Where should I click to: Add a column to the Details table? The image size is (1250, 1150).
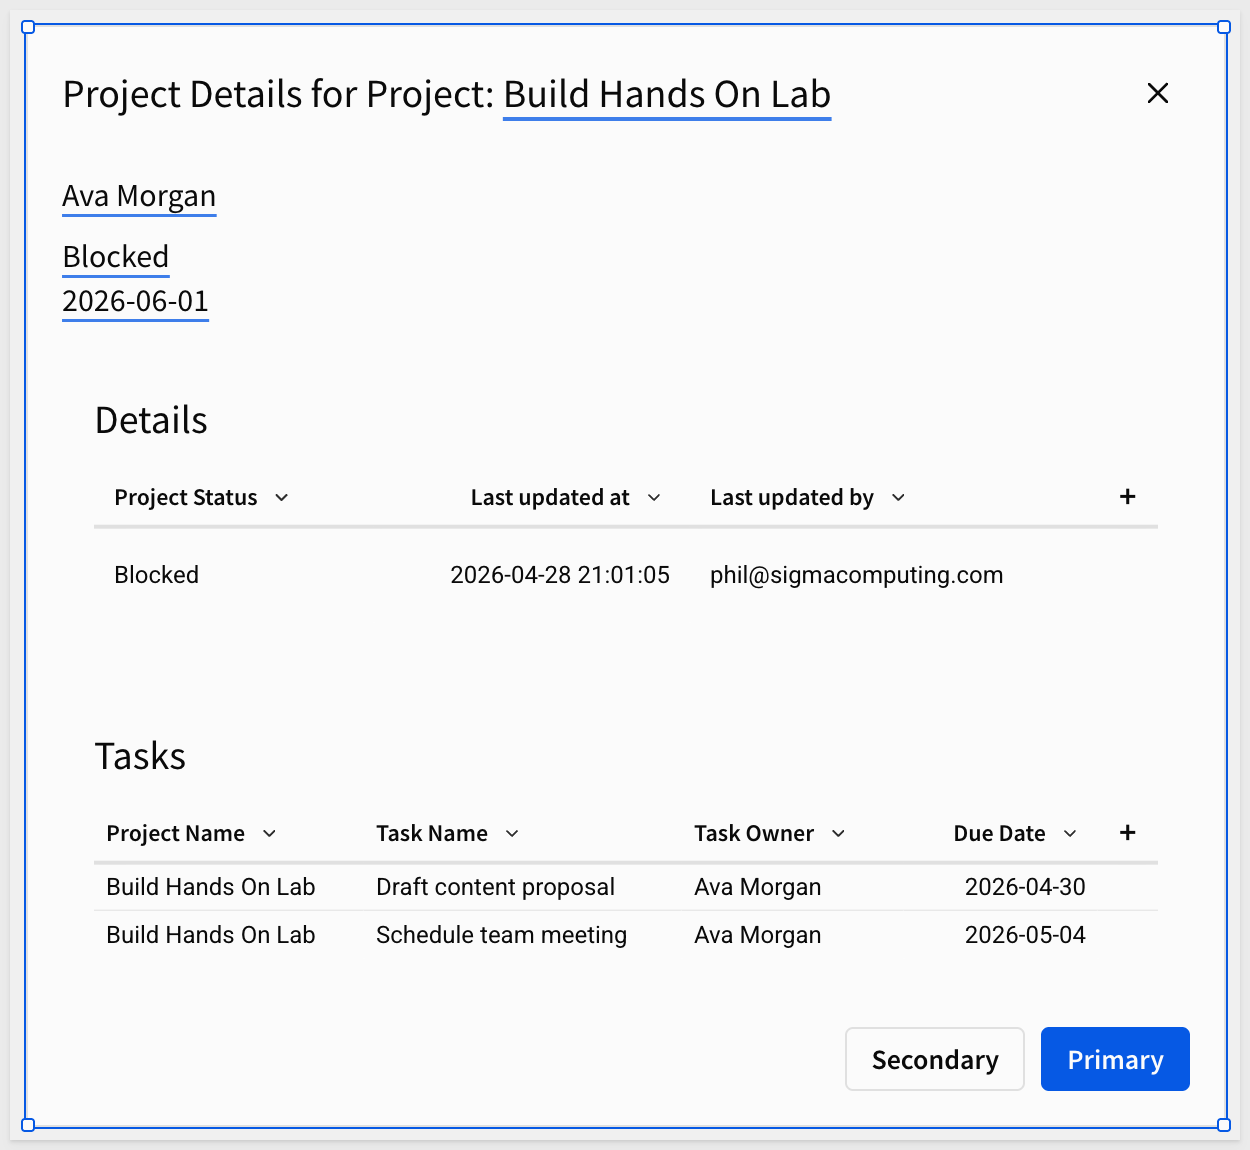pos(1127,497)
